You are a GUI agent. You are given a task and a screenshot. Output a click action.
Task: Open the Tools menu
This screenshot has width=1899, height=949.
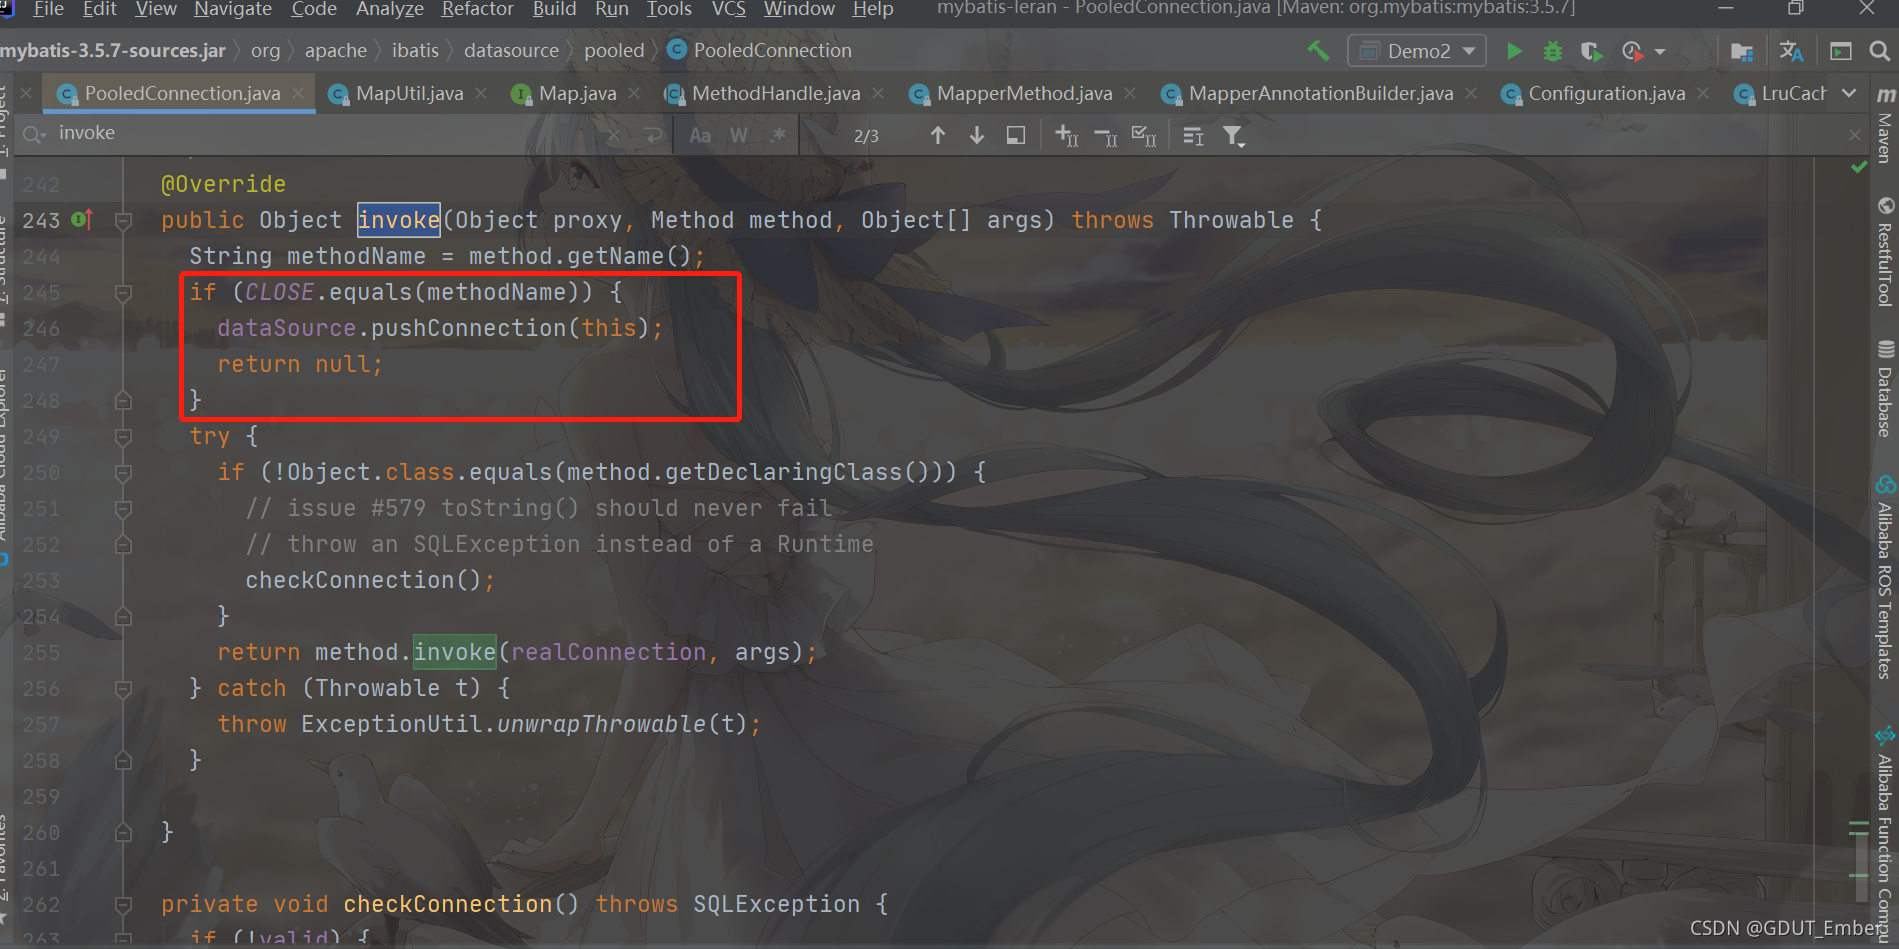tap(669, 9)
